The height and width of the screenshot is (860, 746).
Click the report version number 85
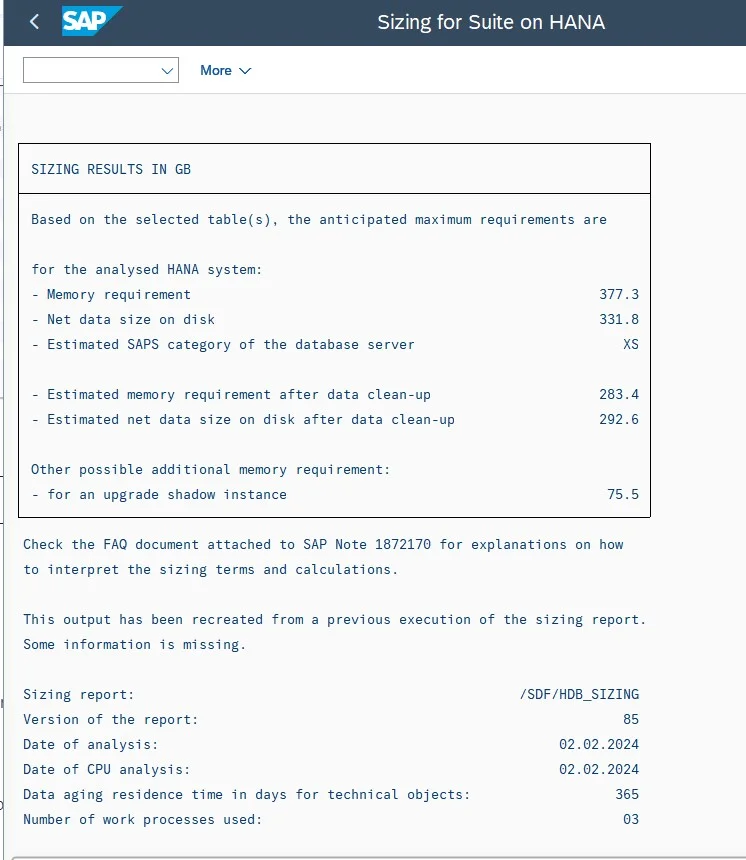[x=631, y=720]
